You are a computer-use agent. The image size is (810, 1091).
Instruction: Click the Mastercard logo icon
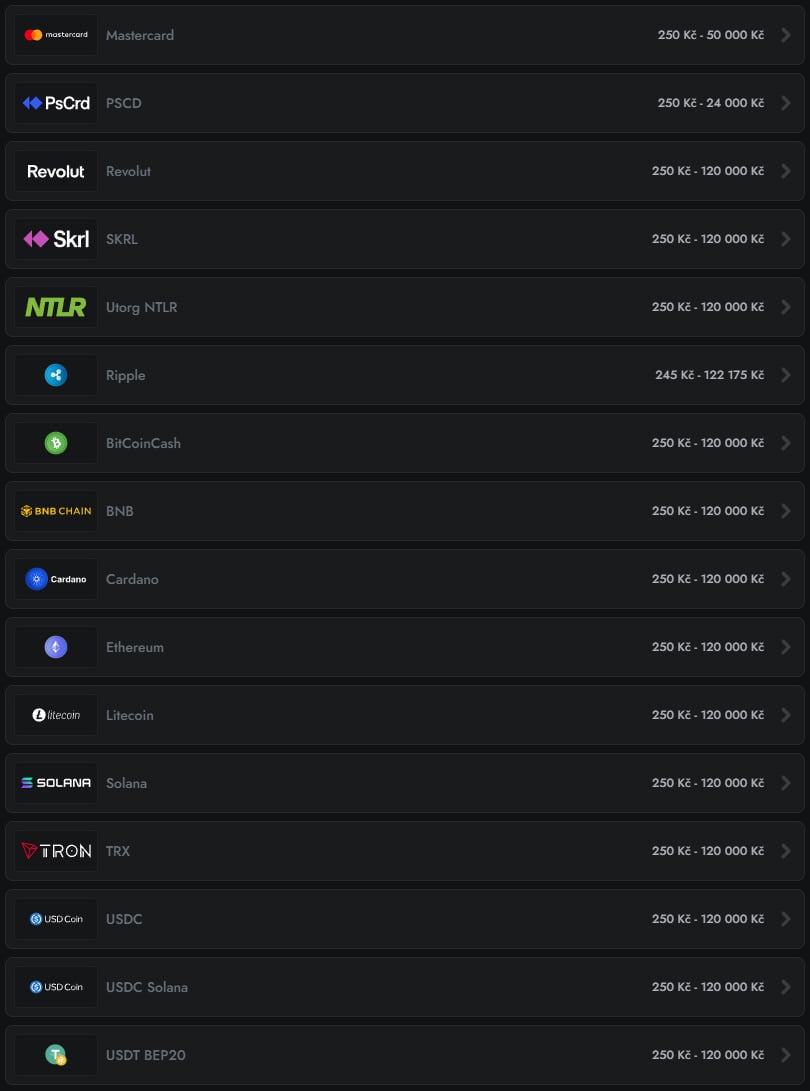click(x=56, y=35)
